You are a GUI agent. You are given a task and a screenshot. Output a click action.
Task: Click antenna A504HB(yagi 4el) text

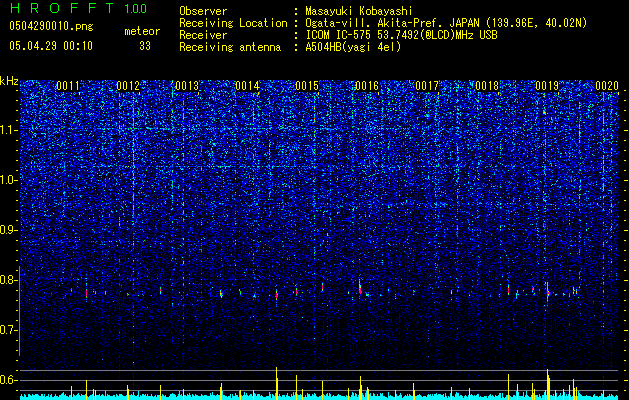(353, 47)
